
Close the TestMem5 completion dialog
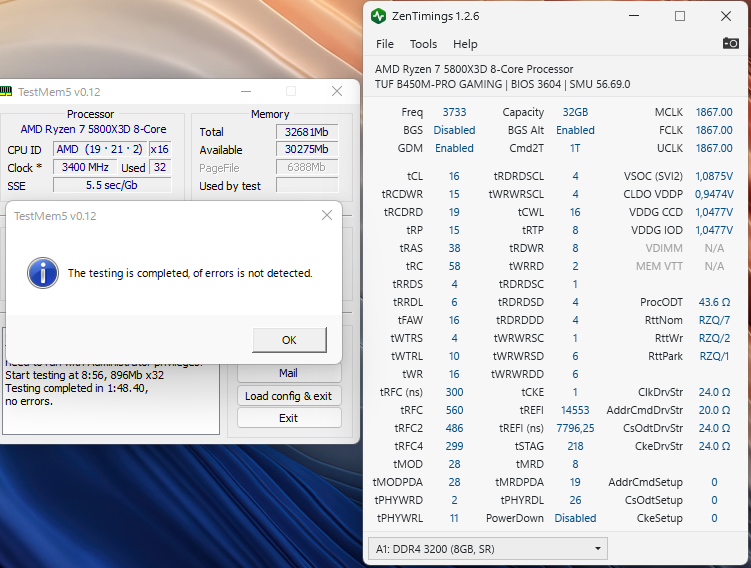327,216
